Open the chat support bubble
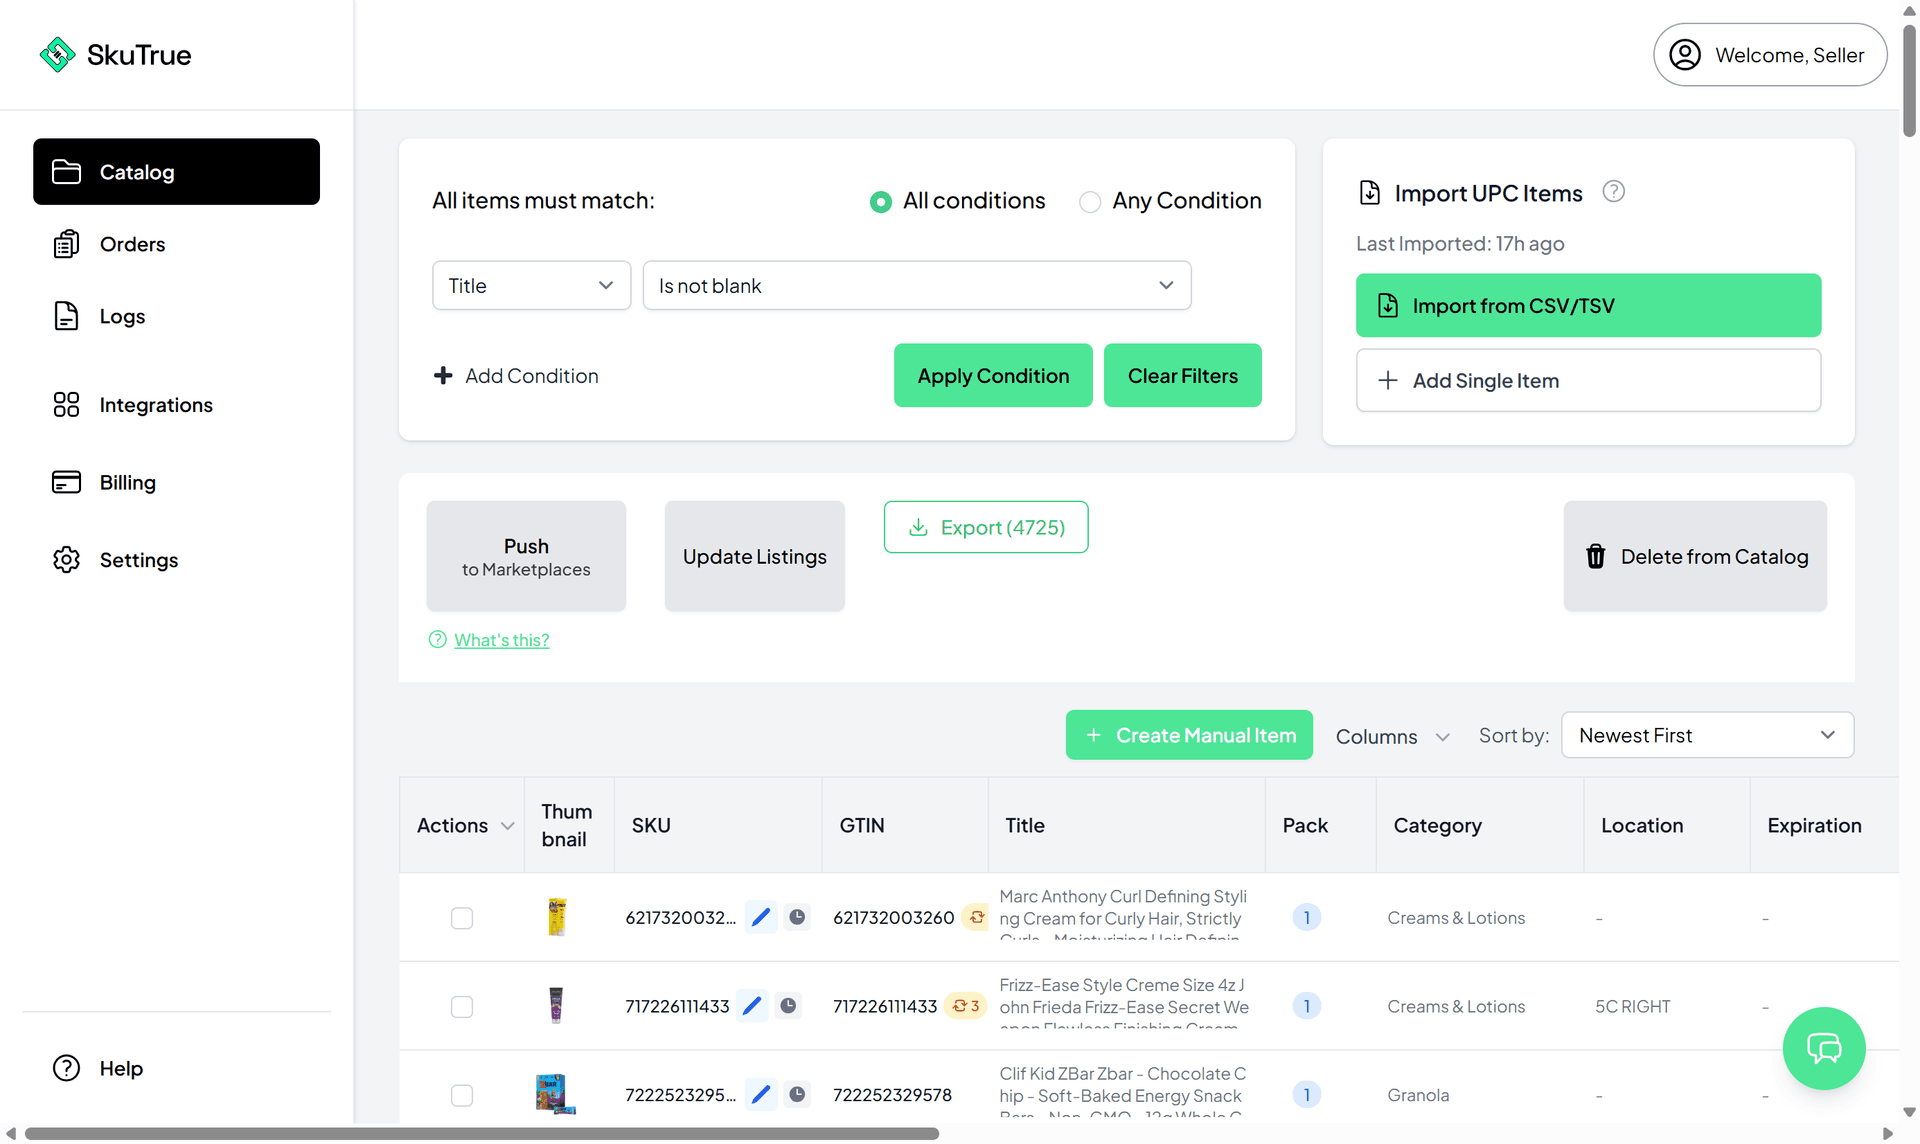The height and width of the screenshot is (1144, 1920). (1823, 1048)
